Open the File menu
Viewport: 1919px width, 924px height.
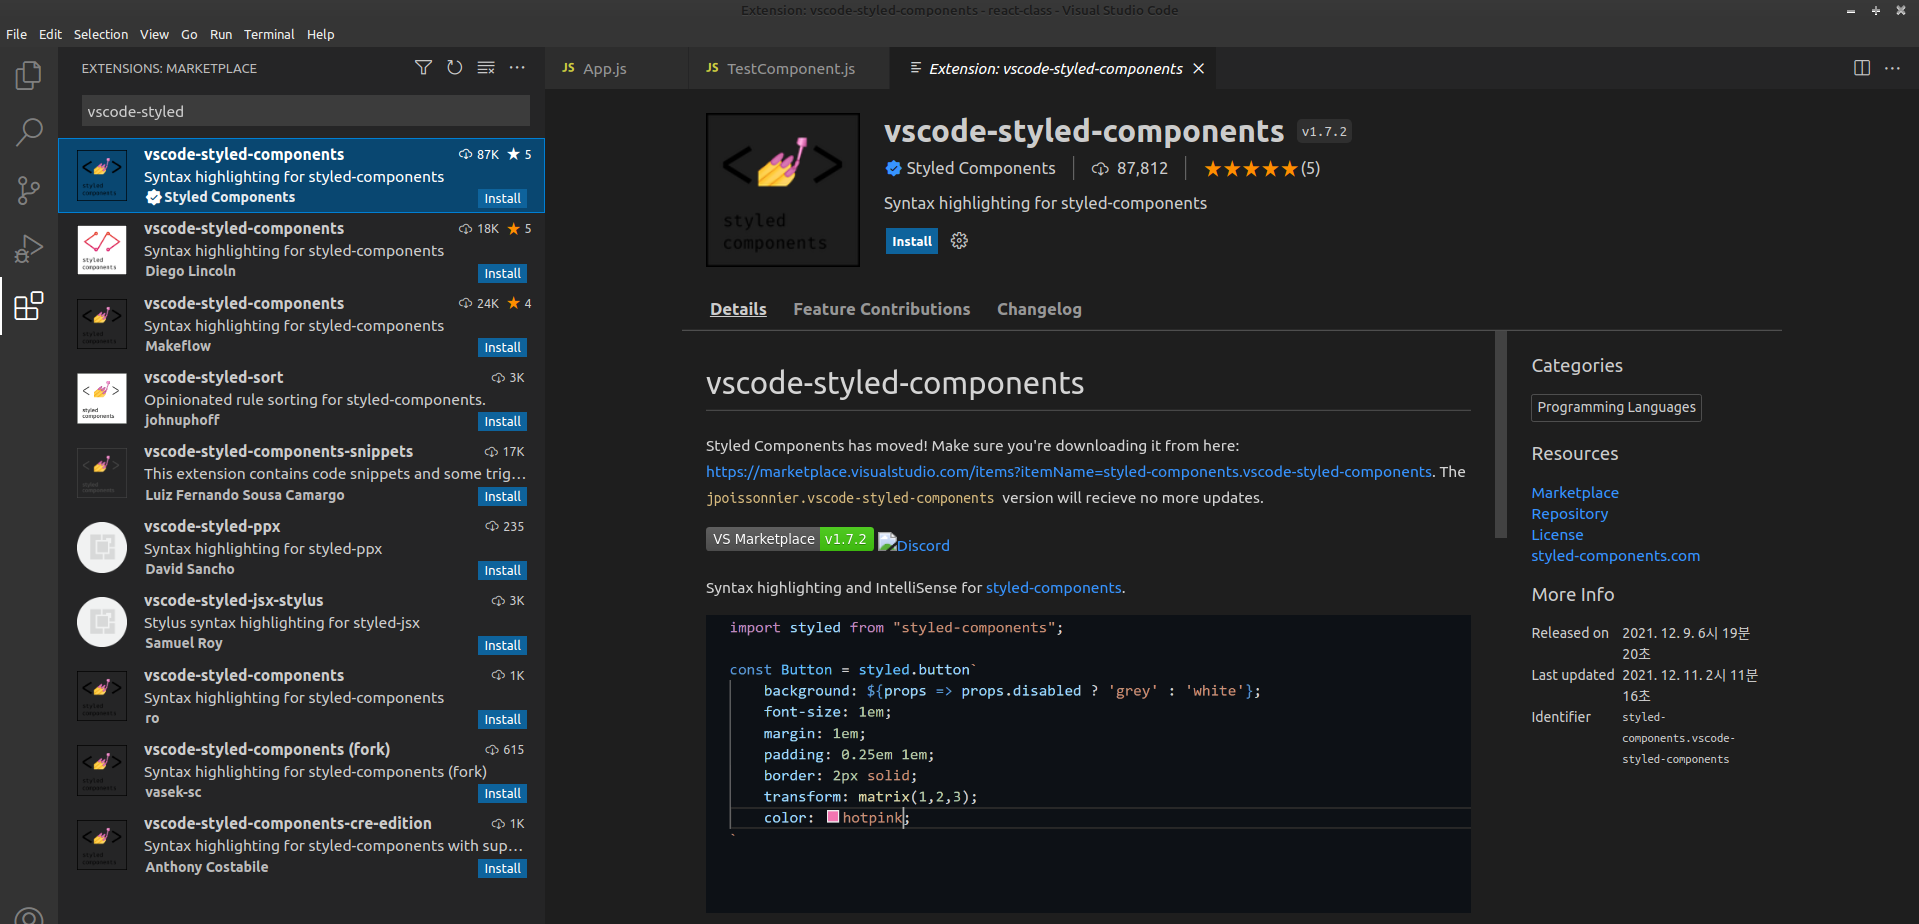pyautogui.click(x=17, y=34)
